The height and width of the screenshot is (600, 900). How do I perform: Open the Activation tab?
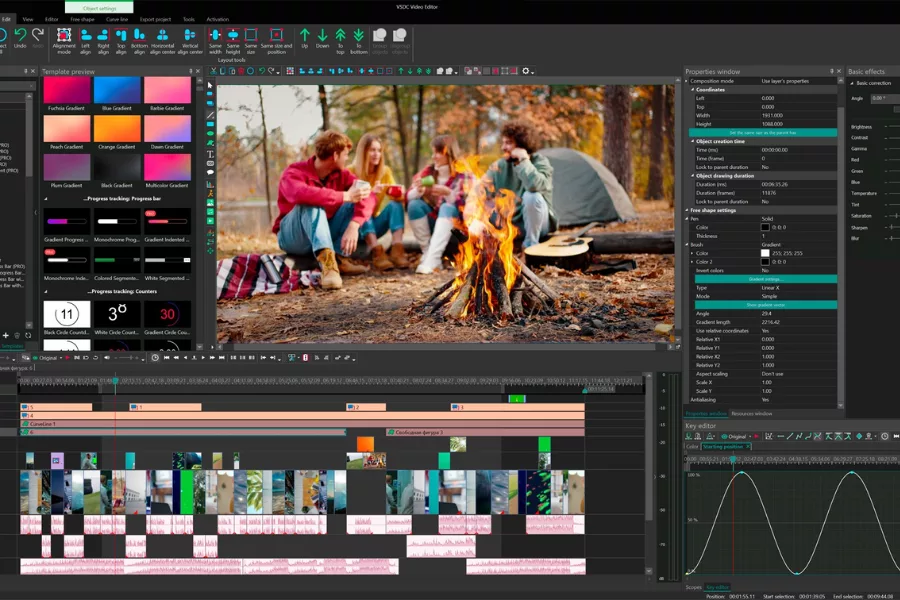point(218,19)
